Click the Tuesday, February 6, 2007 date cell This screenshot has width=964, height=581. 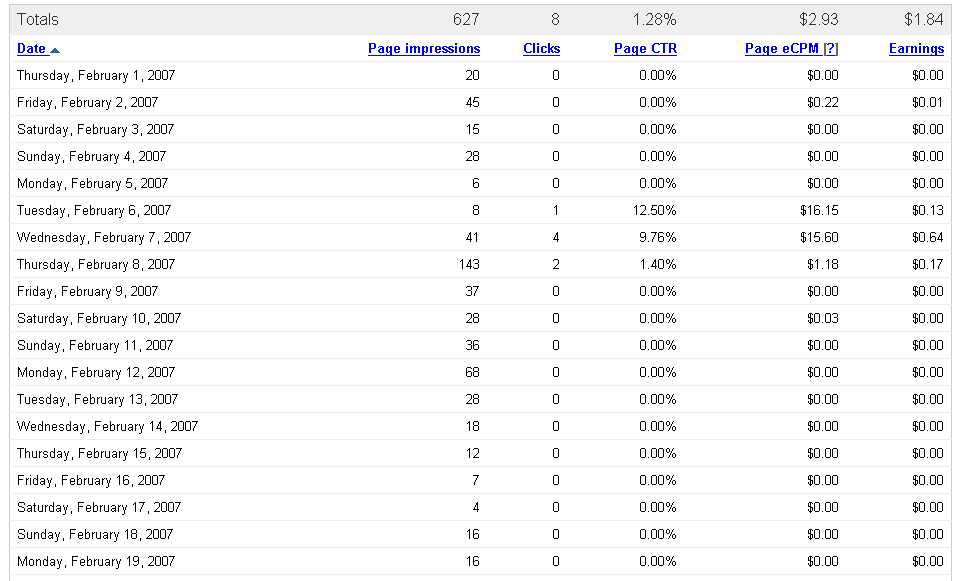(x=94, y=211)
